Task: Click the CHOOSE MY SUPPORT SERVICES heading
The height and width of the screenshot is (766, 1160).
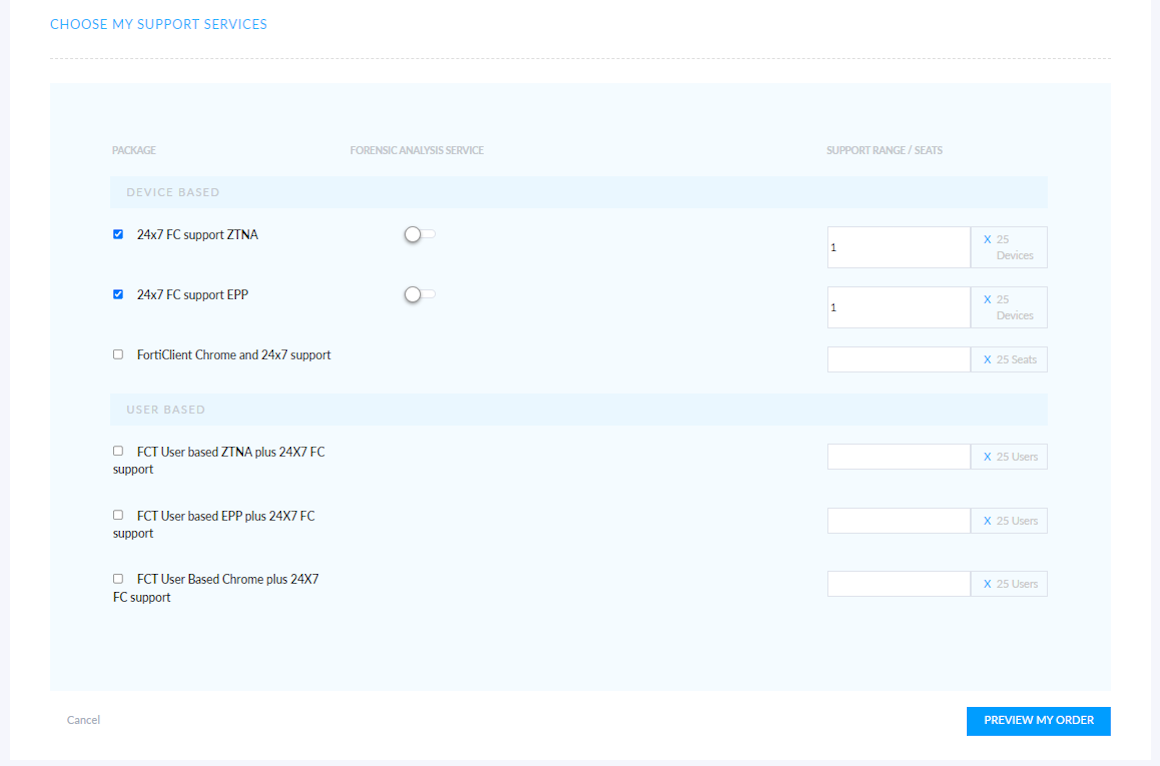Action: pyautogui.click(x=158, y=24)
